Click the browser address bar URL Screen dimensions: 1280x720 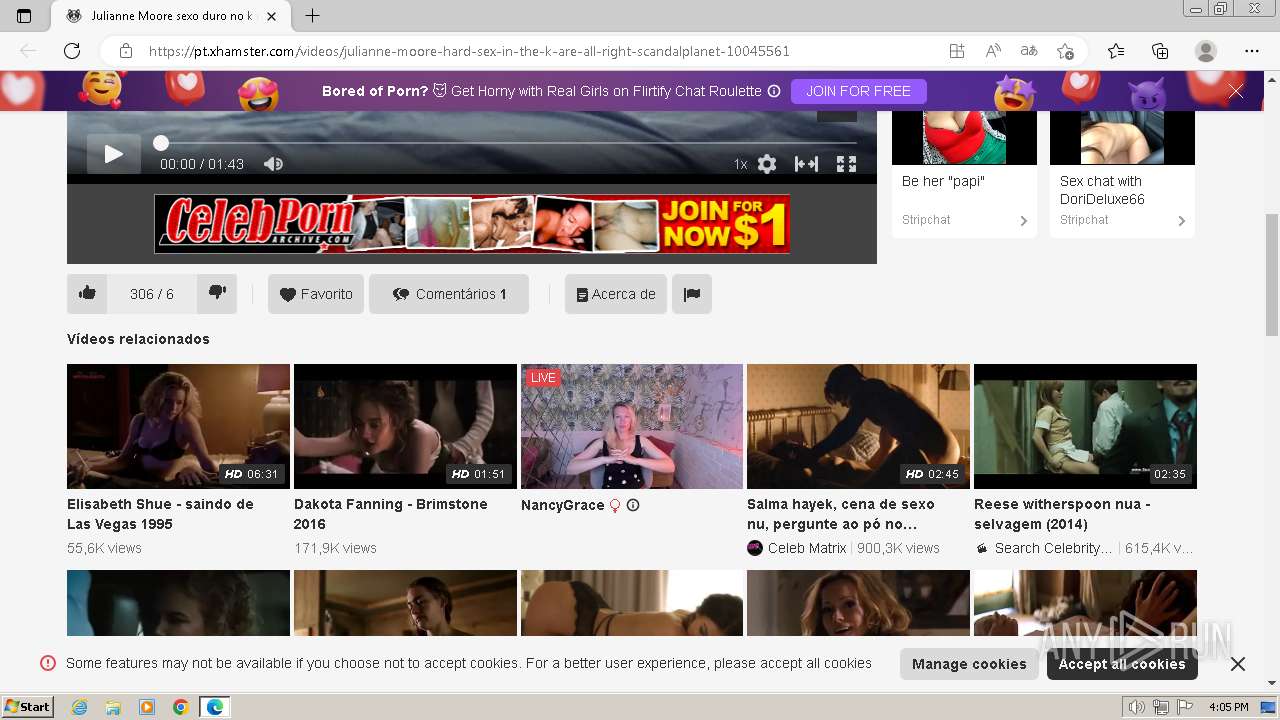pyautogui.click(x=469, y=51)
